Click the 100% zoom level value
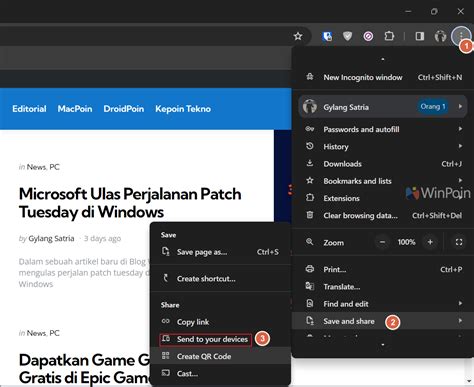This screenshot has height=387, width=474. (406, 242)
